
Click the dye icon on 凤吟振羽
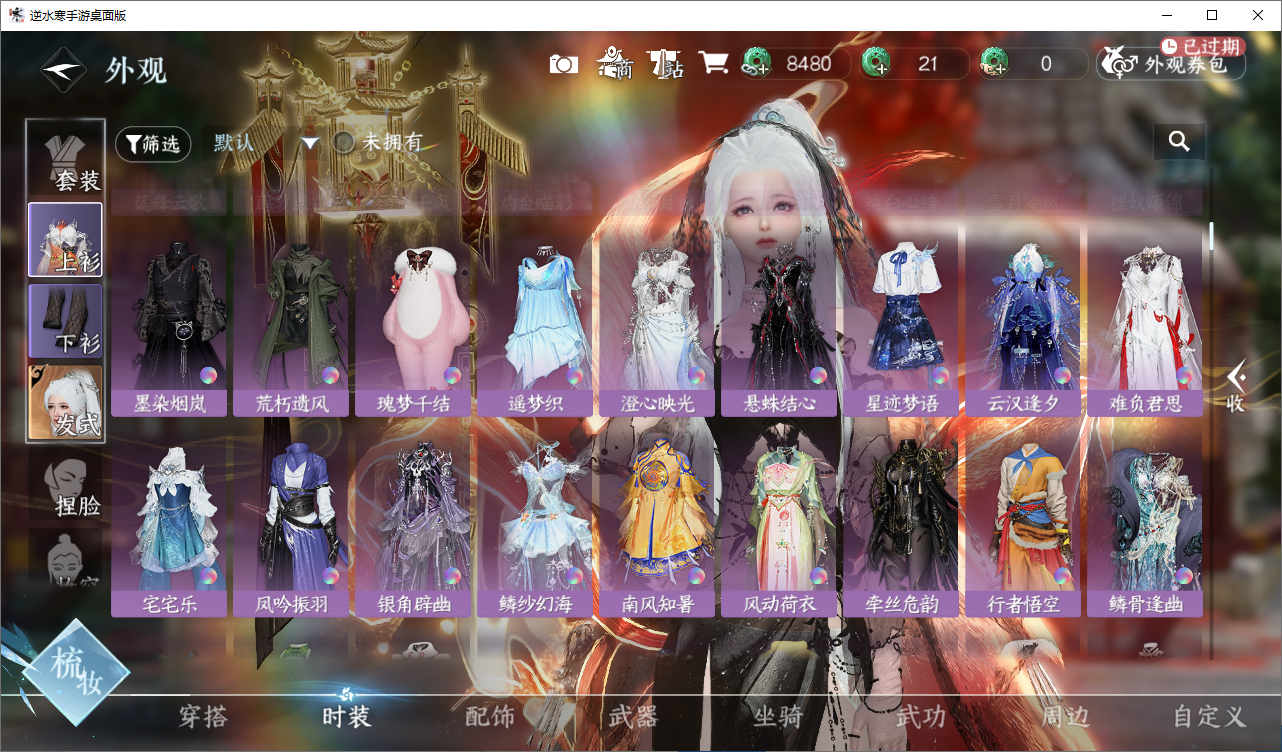tap(330, 576)
